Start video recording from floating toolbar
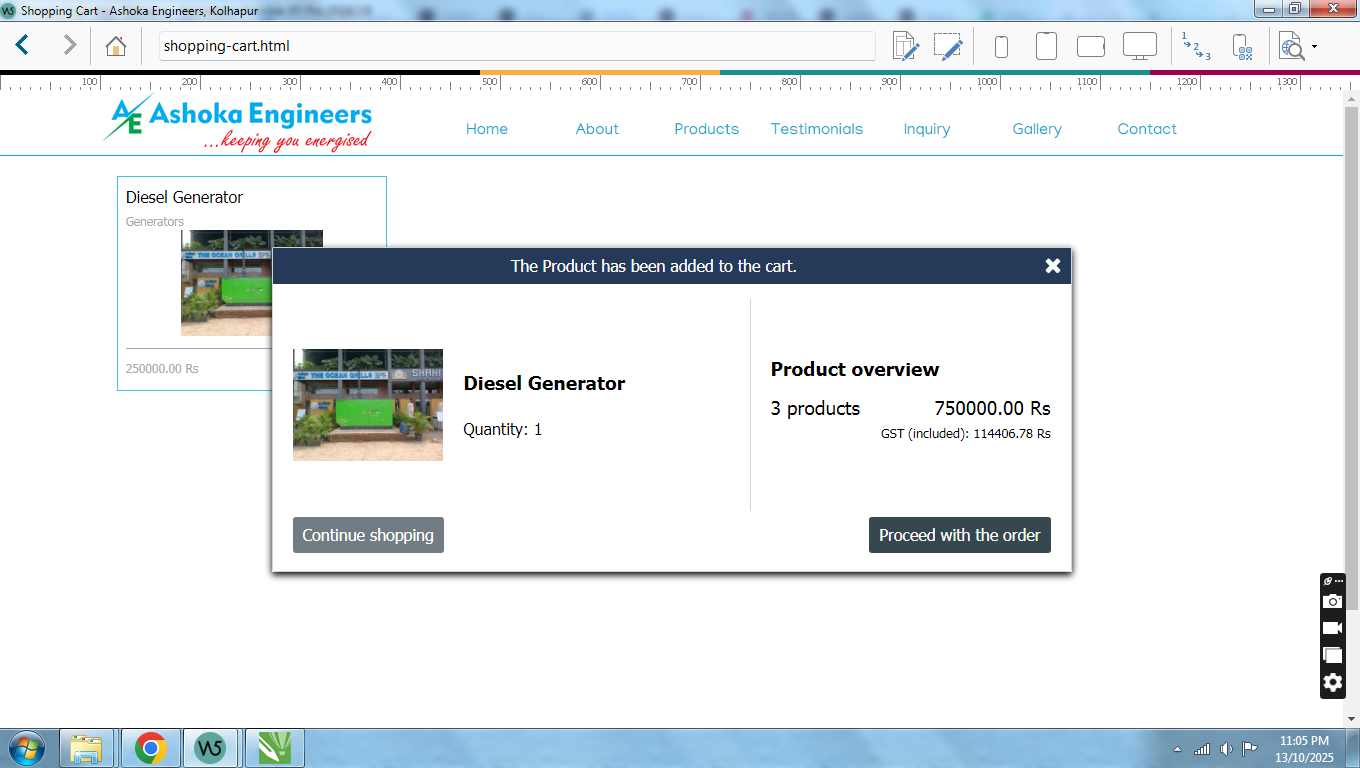The height and width of the screenshot is (768, 1360). coord(1332,628)
